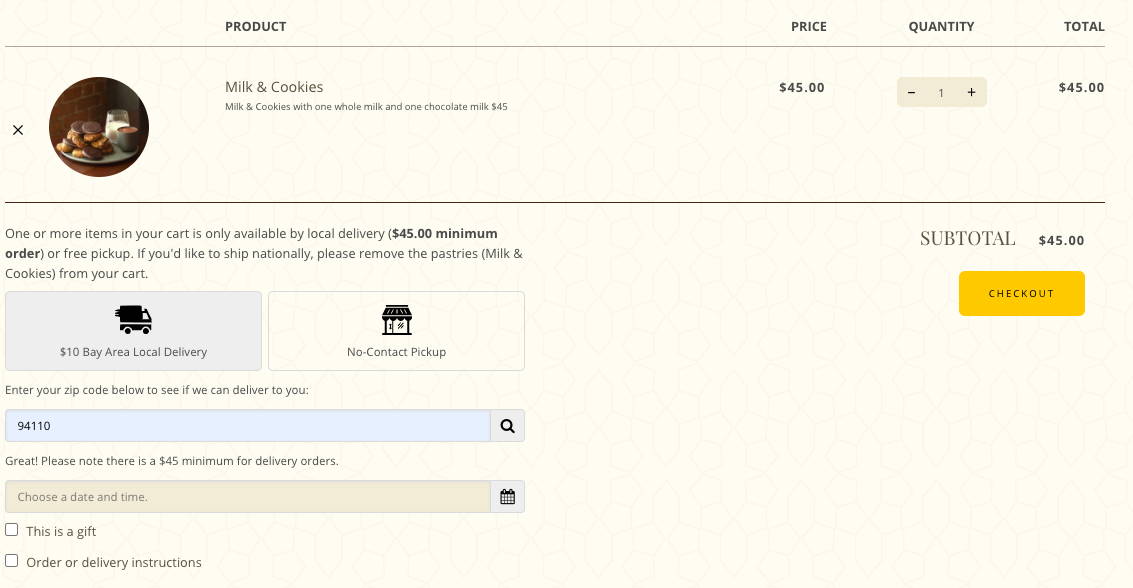Click the SUBTOTAL amount of $45.00
1133x588 pixels.
[1061, 241]
